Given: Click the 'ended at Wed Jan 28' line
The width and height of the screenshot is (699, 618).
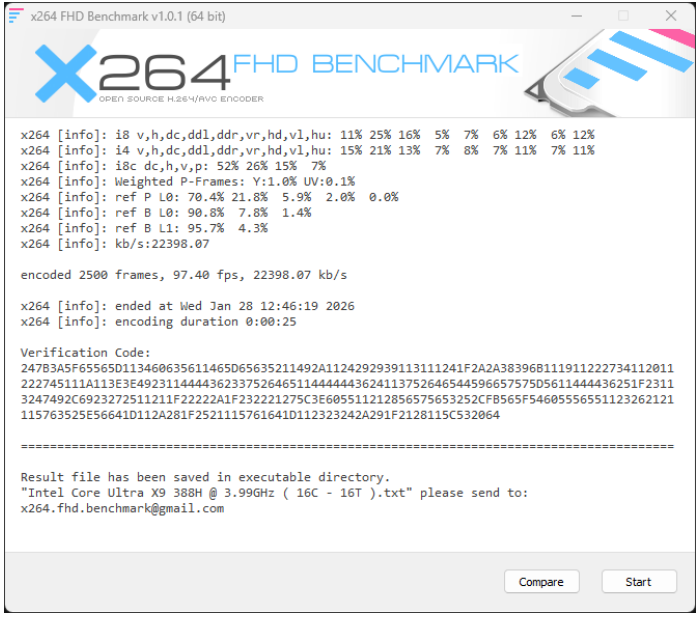Looking at the screenshot, I should 187,306.
